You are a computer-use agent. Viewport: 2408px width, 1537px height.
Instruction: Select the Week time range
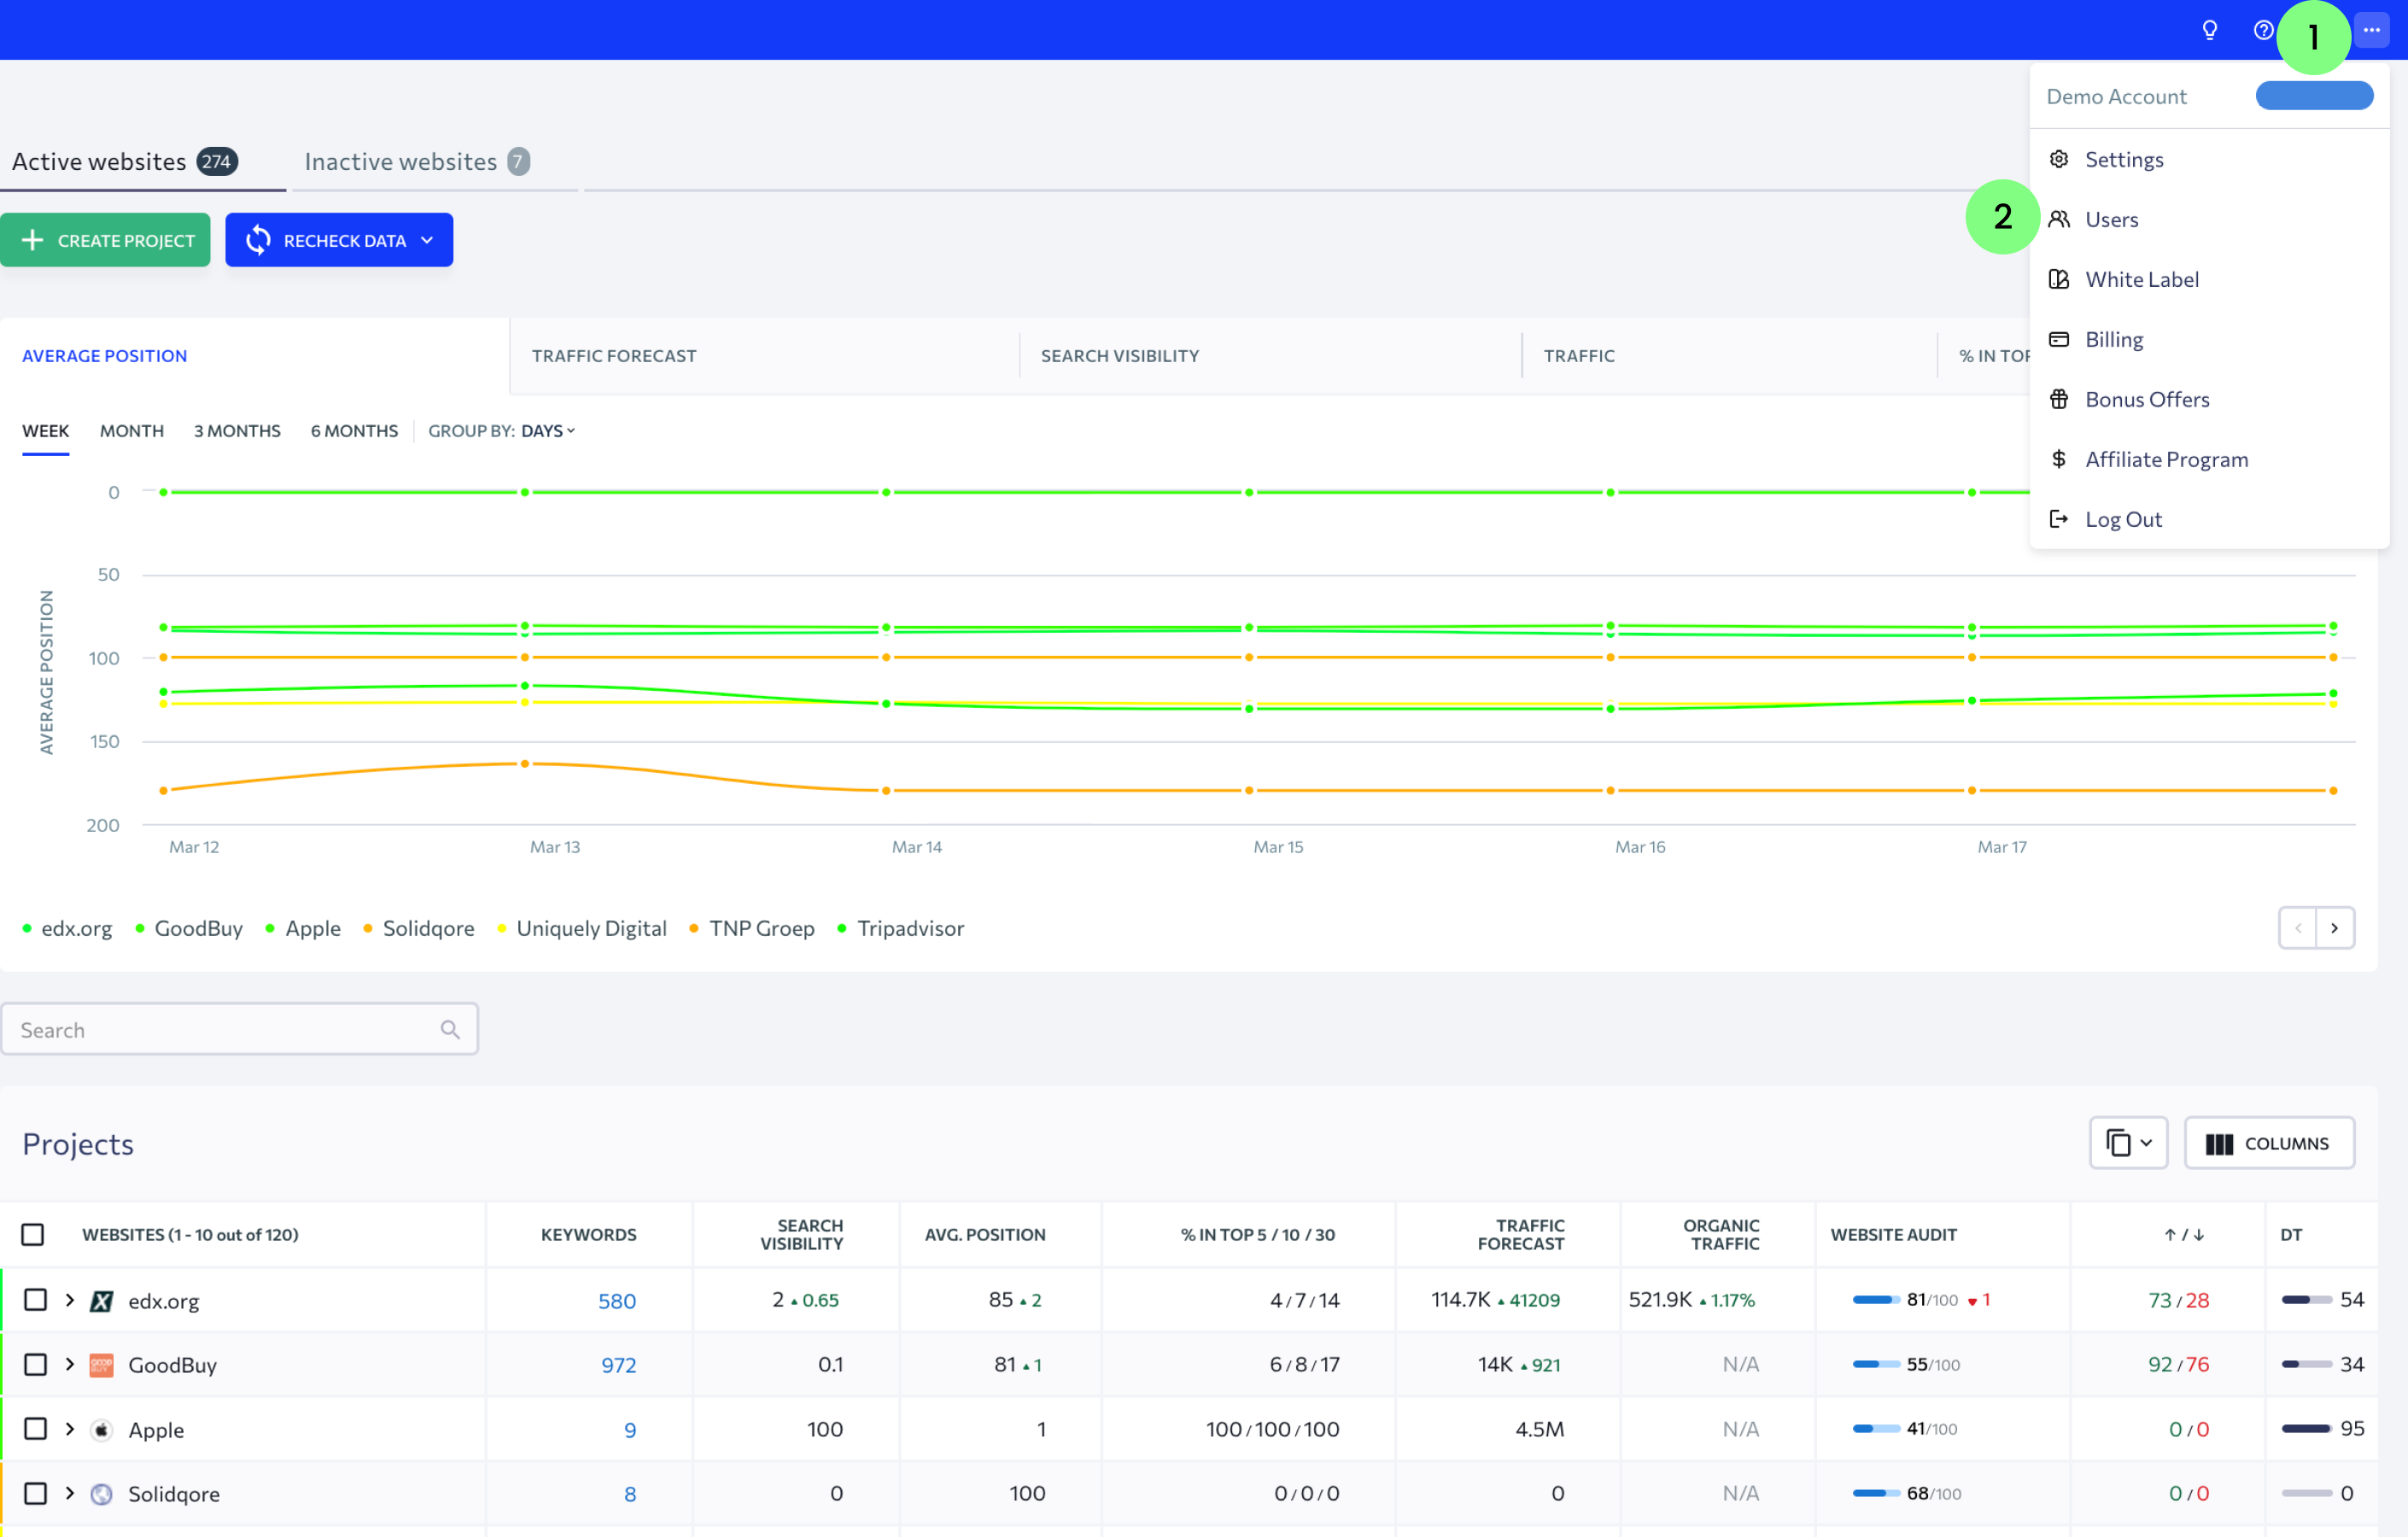tap(45, 431)
